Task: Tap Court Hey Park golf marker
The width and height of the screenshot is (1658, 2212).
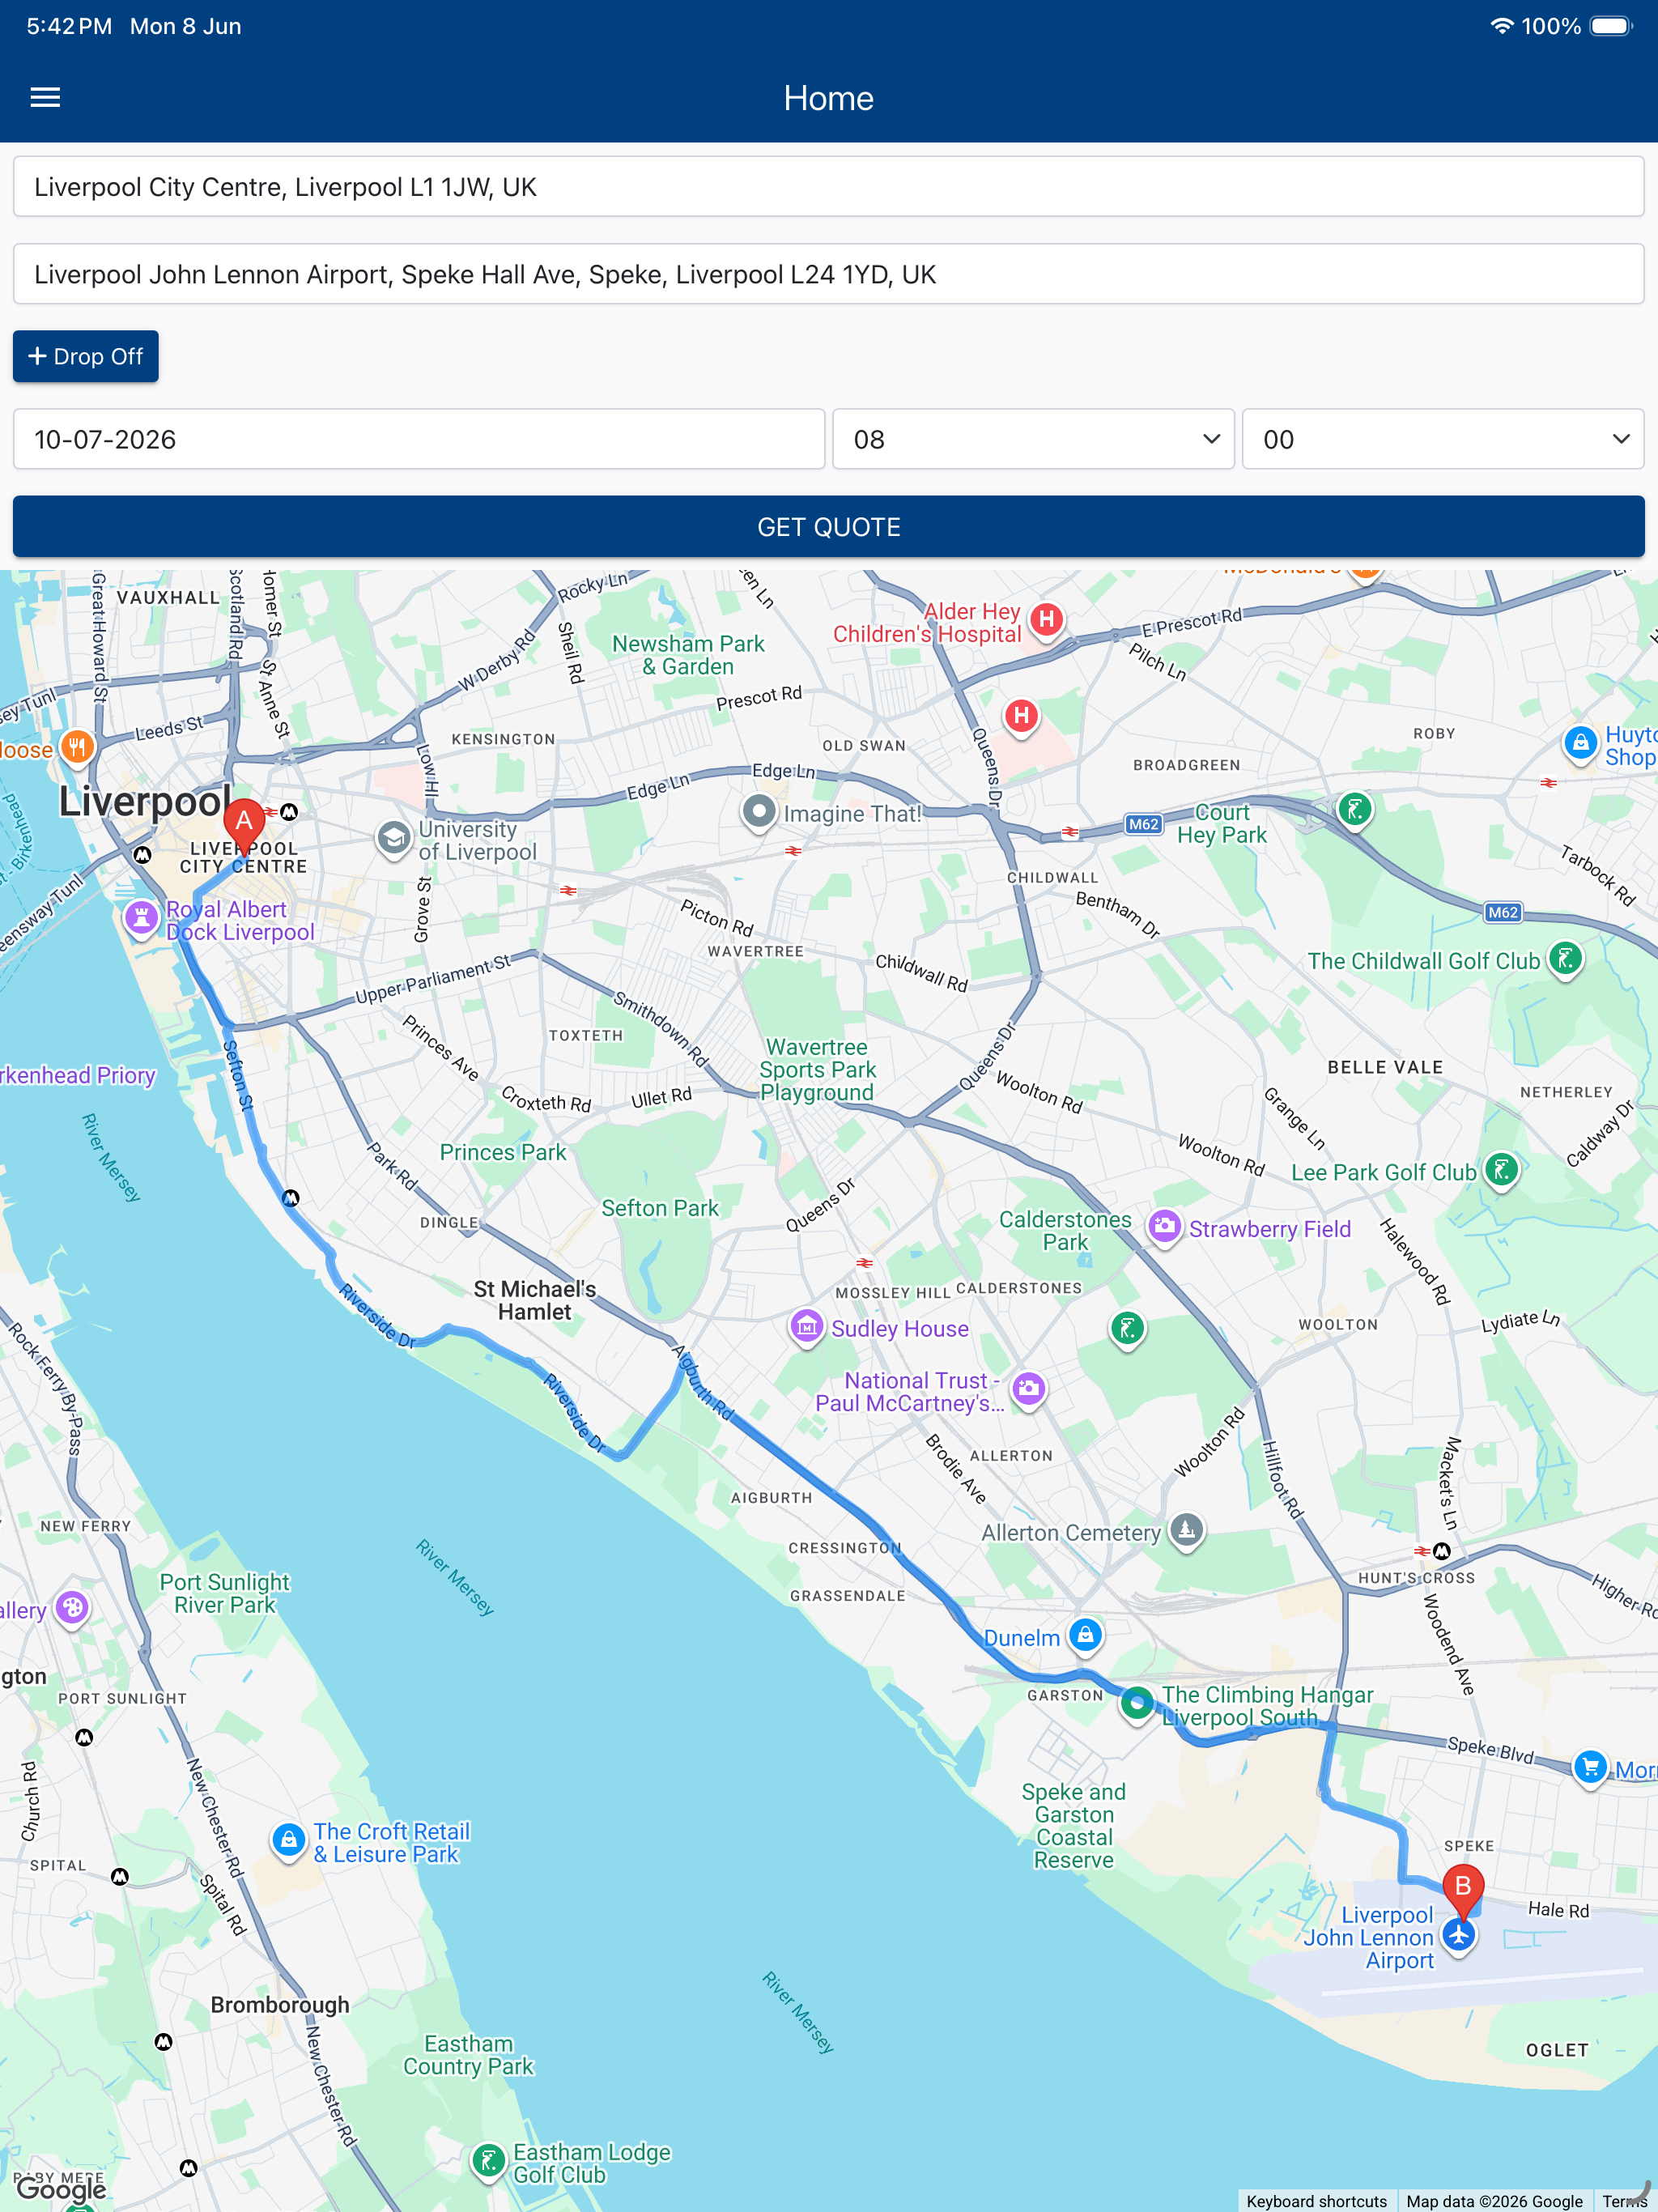Action: pyautogui.click(x=1355, y=810)
